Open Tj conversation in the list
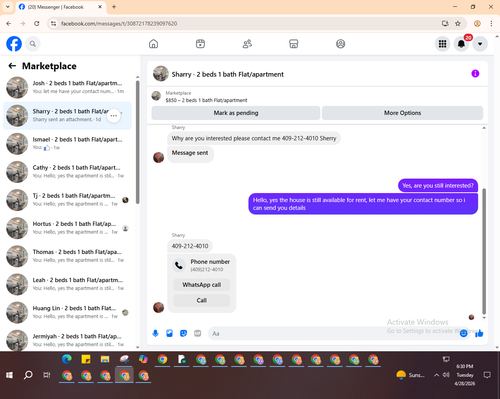The height and width of the screenshot is (399, 500). [67, 200]
